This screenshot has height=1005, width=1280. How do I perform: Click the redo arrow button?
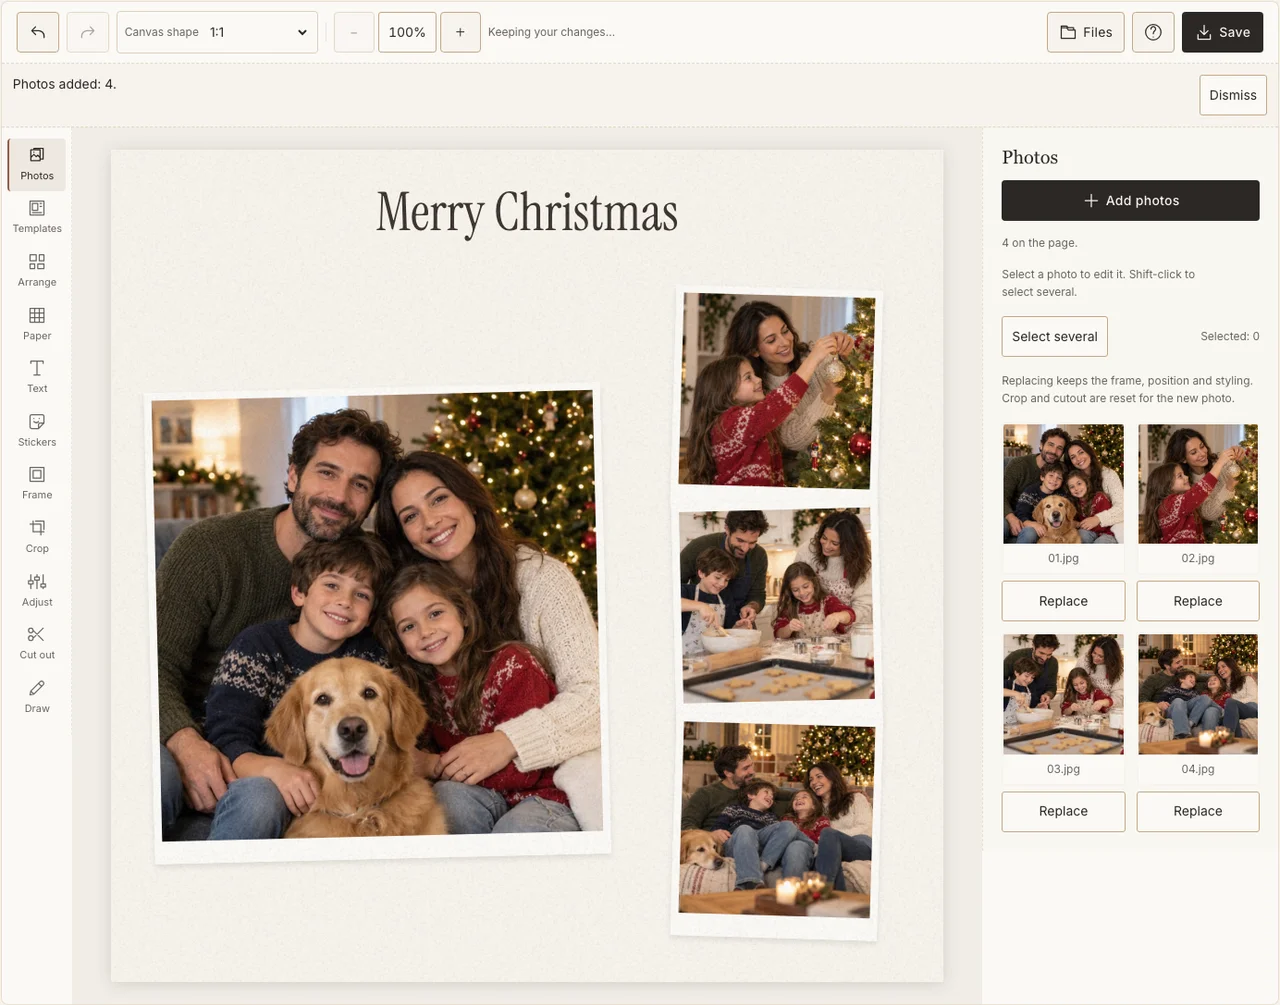click(x=88, y=32)
